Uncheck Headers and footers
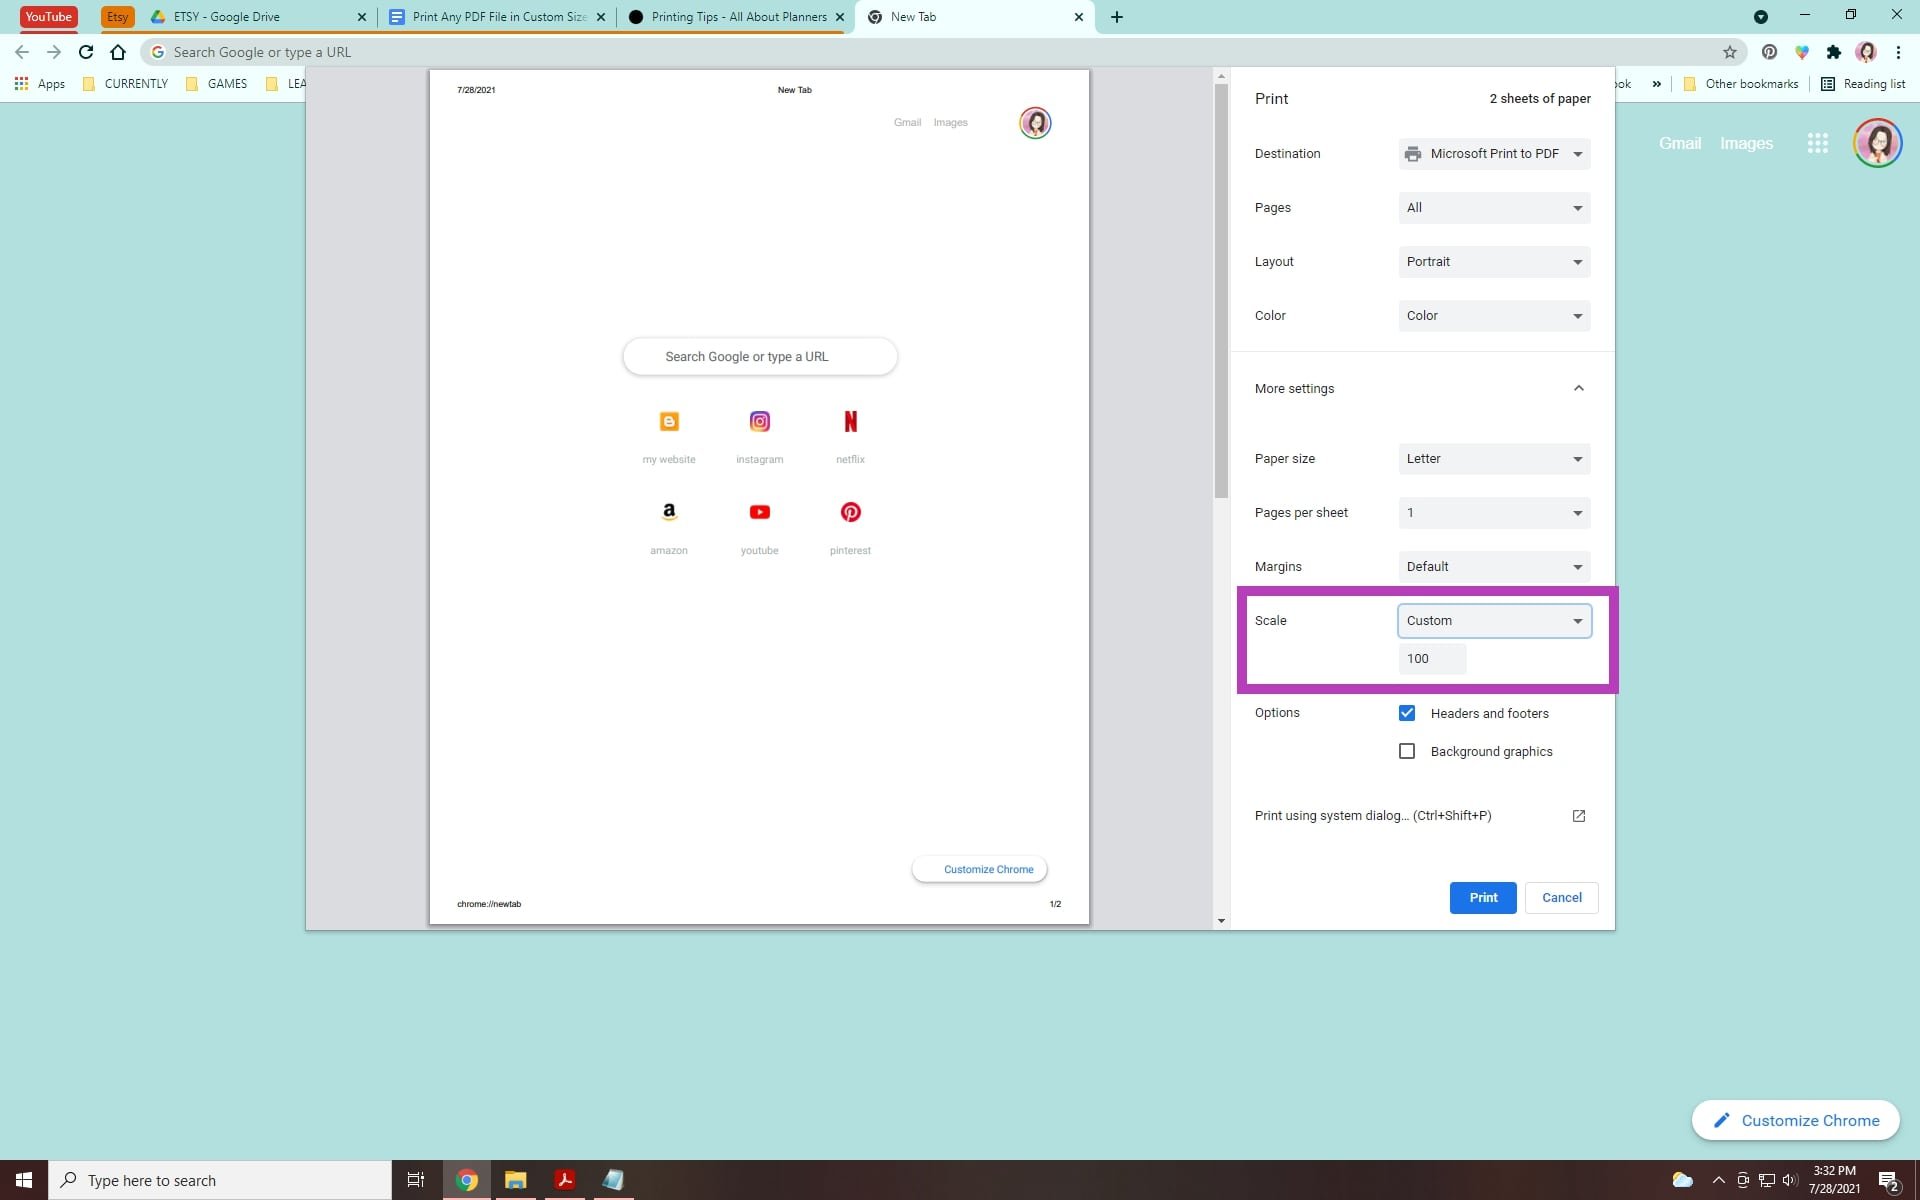This screenshot has width=1920, height=1200. (x=1407, y=713)
